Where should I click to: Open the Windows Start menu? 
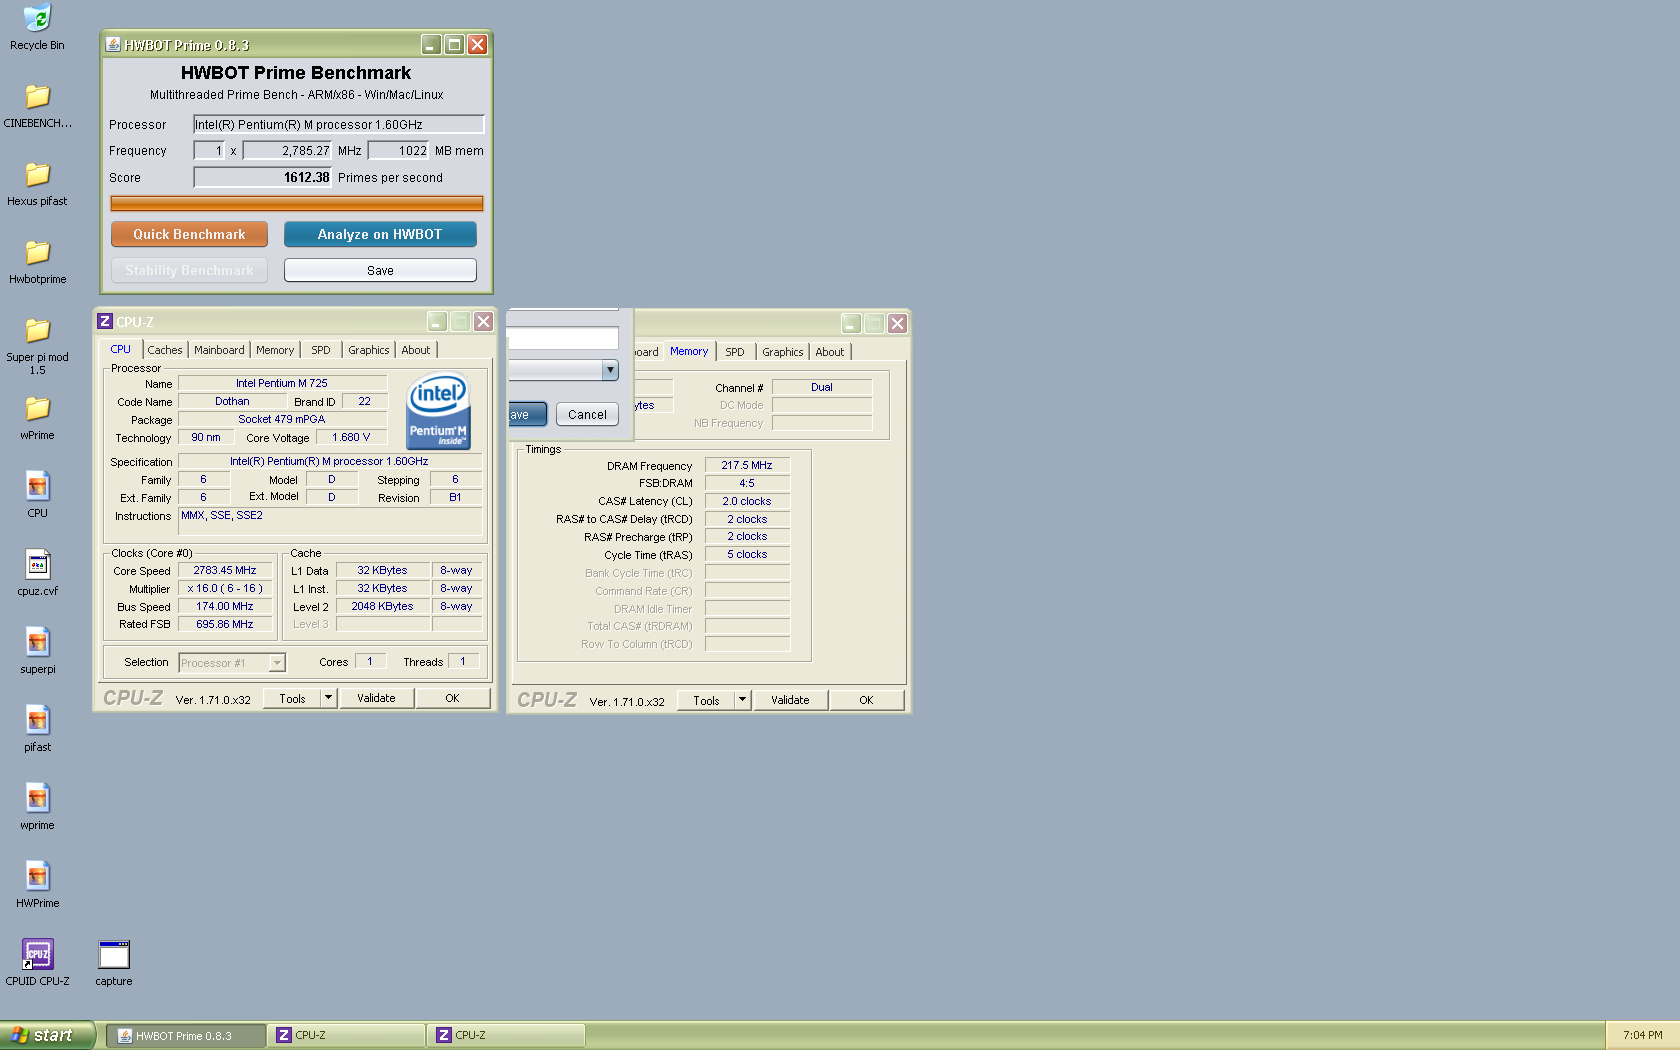(x=47, y=1035)
